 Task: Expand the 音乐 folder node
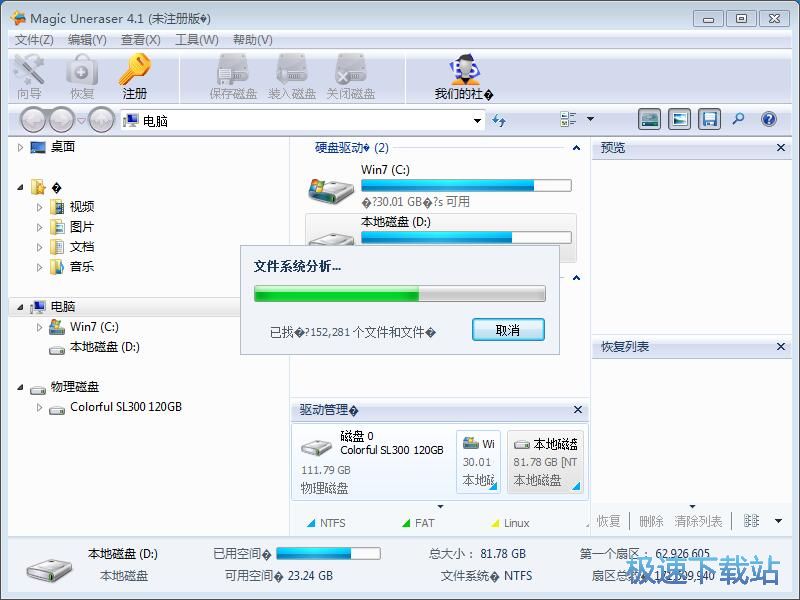point(39,267)
